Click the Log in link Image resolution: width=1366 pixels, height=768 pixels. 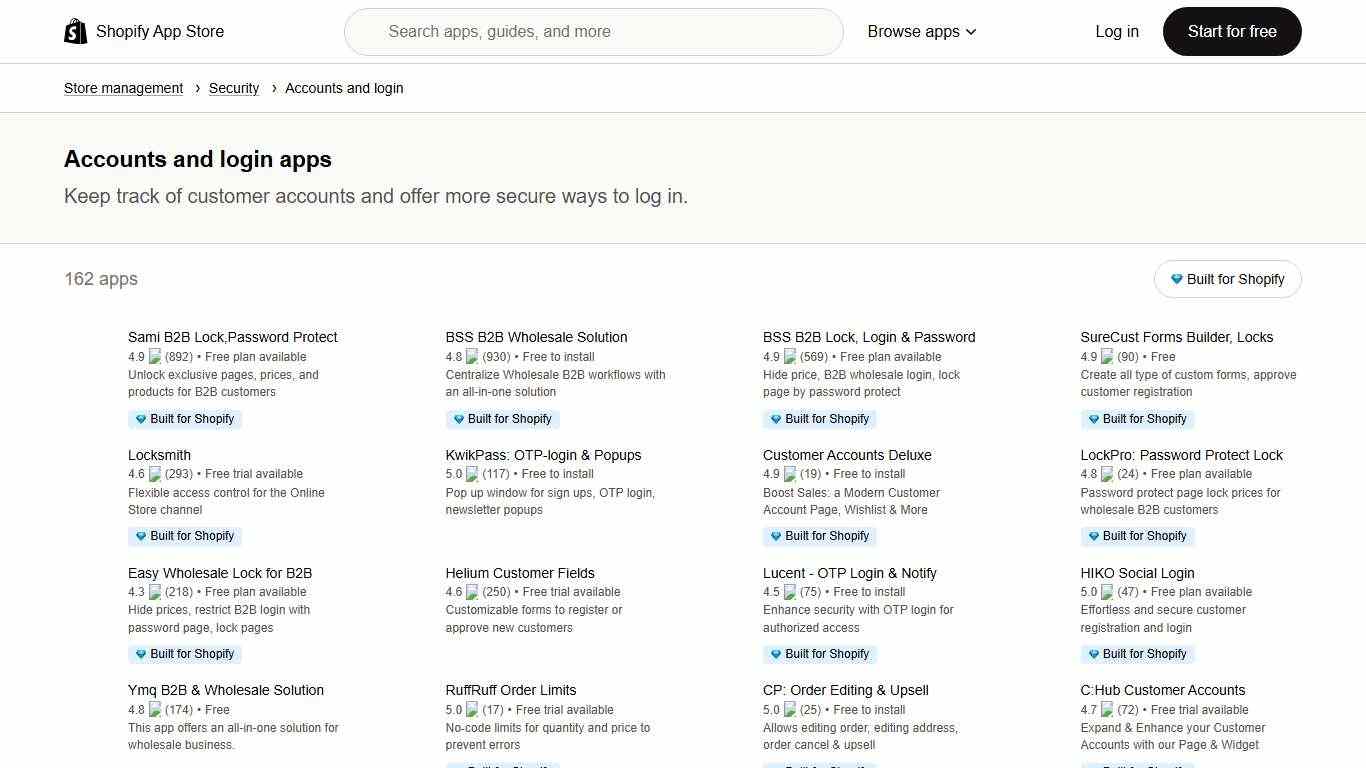[1117, 31]
